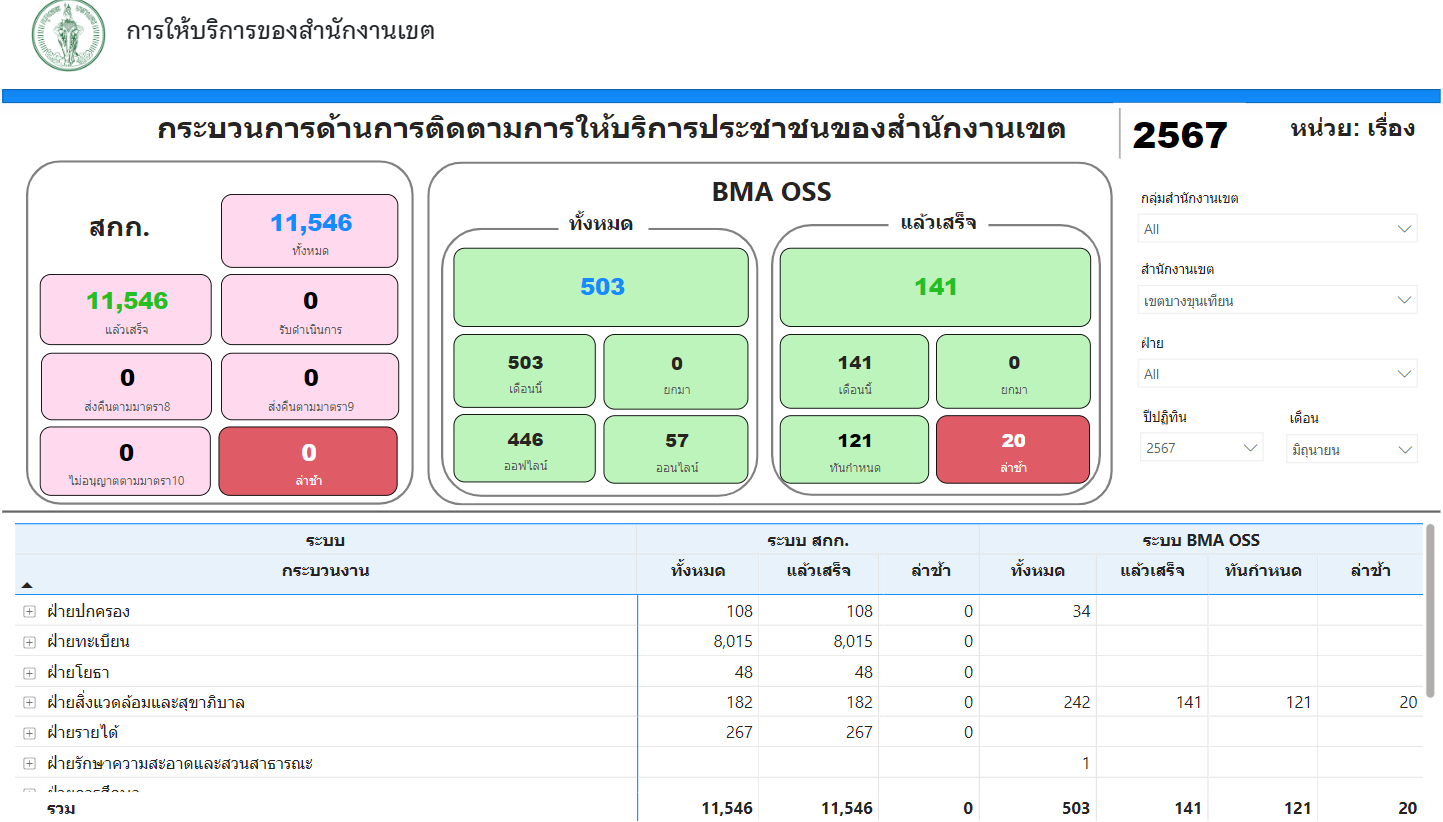Click the sort arrow under กระบวนงาน header
1443x822 pixels.
point(27,585)
